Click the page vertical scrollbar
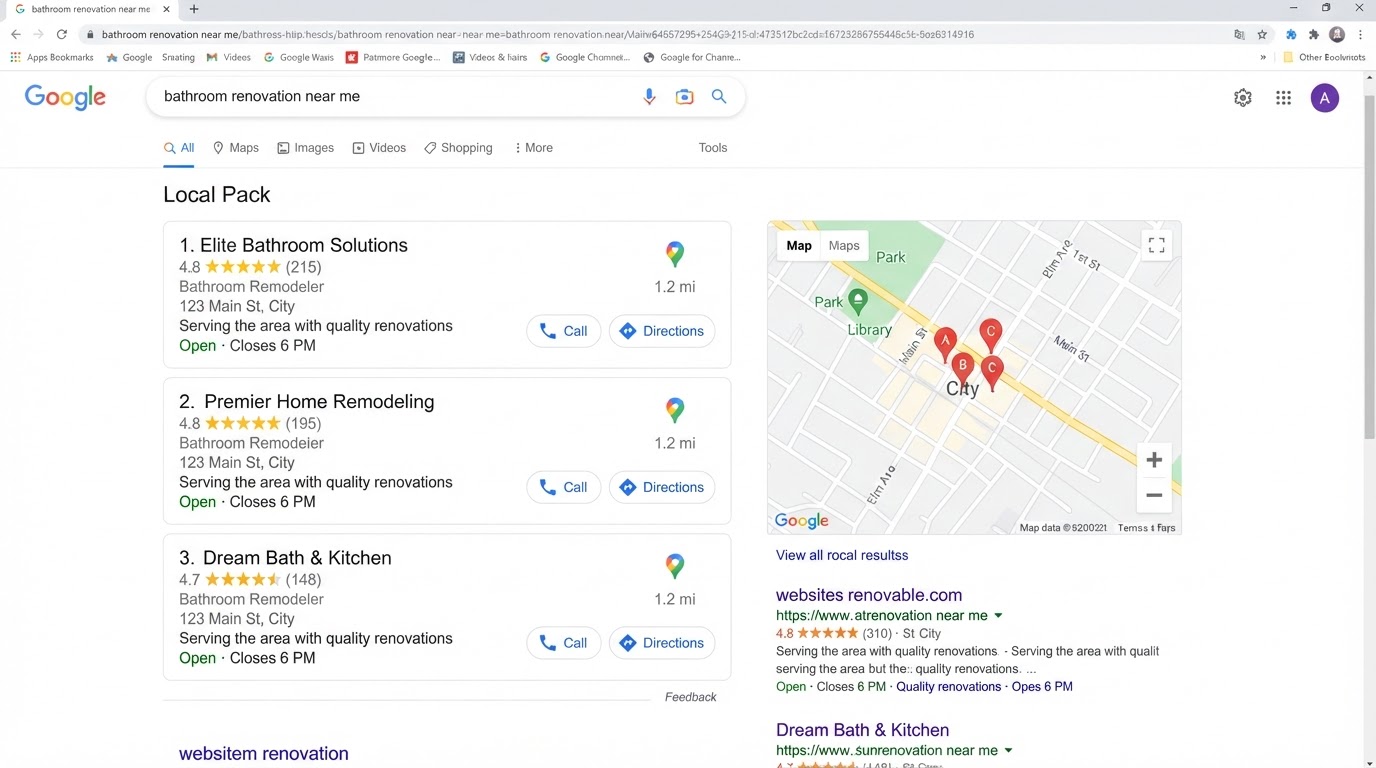The image size is (1376, 768). coord(1369,270)
